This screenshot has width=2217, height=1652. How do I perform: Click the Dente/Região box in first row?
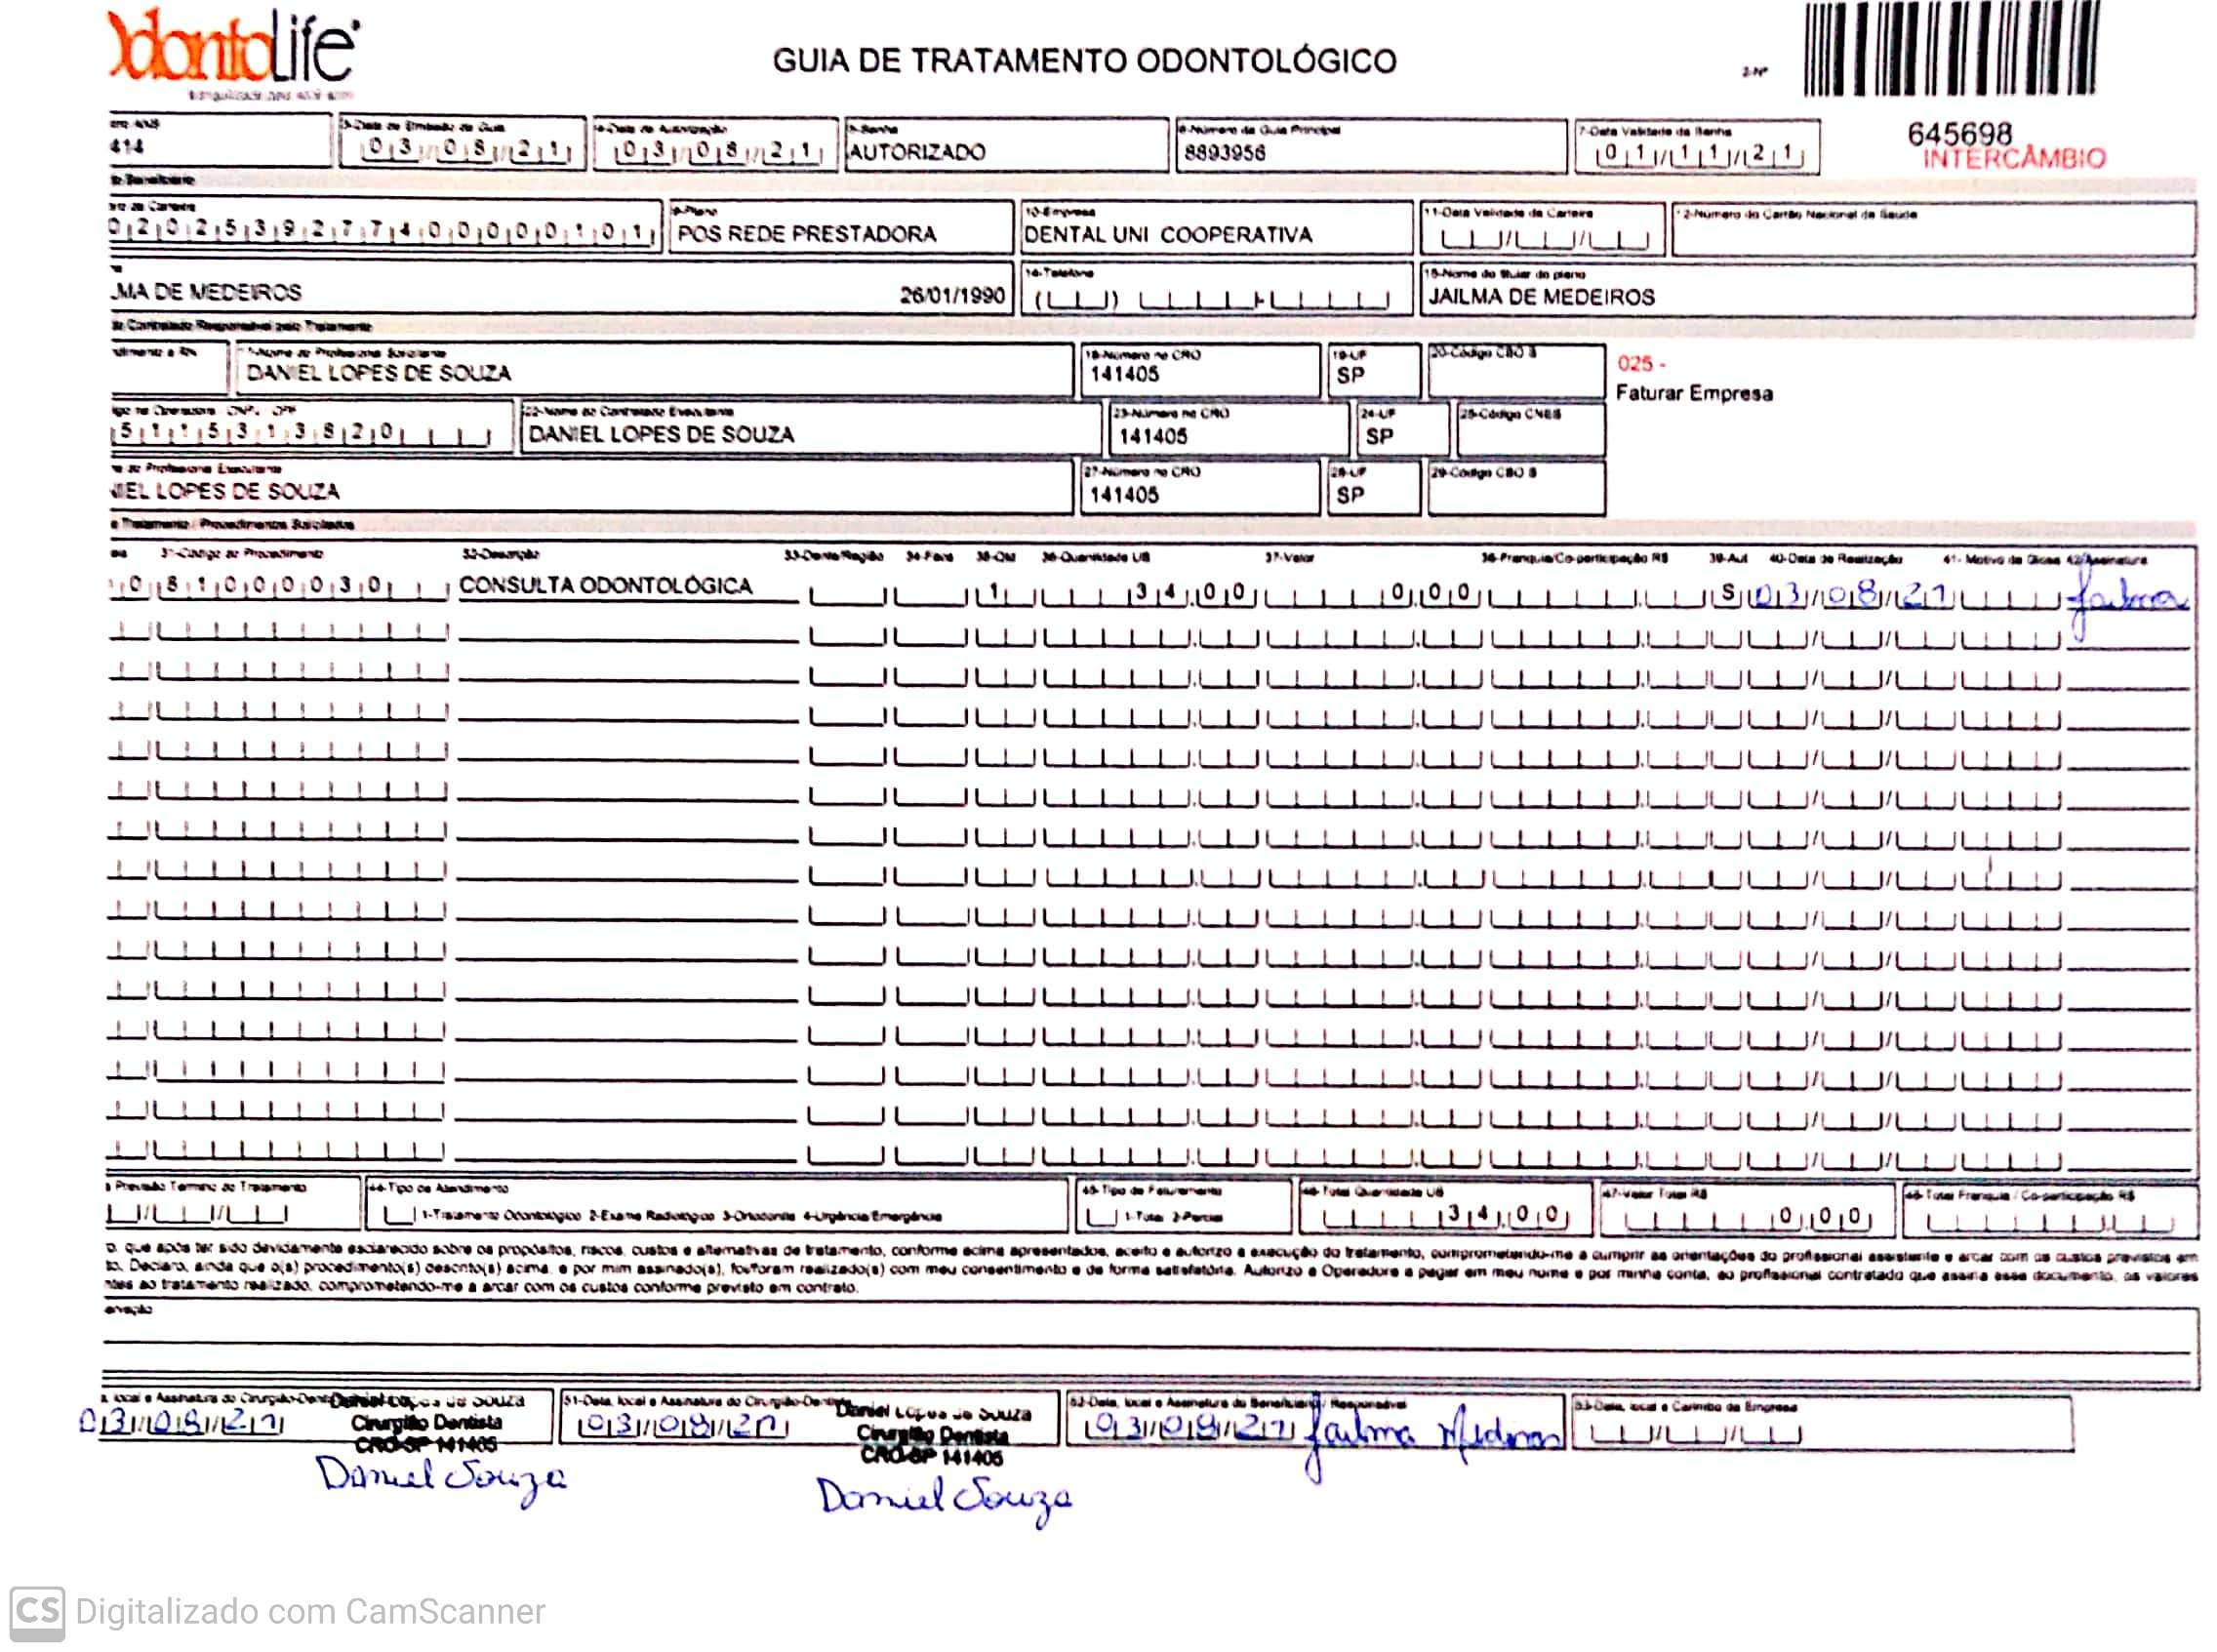[847, 596]
